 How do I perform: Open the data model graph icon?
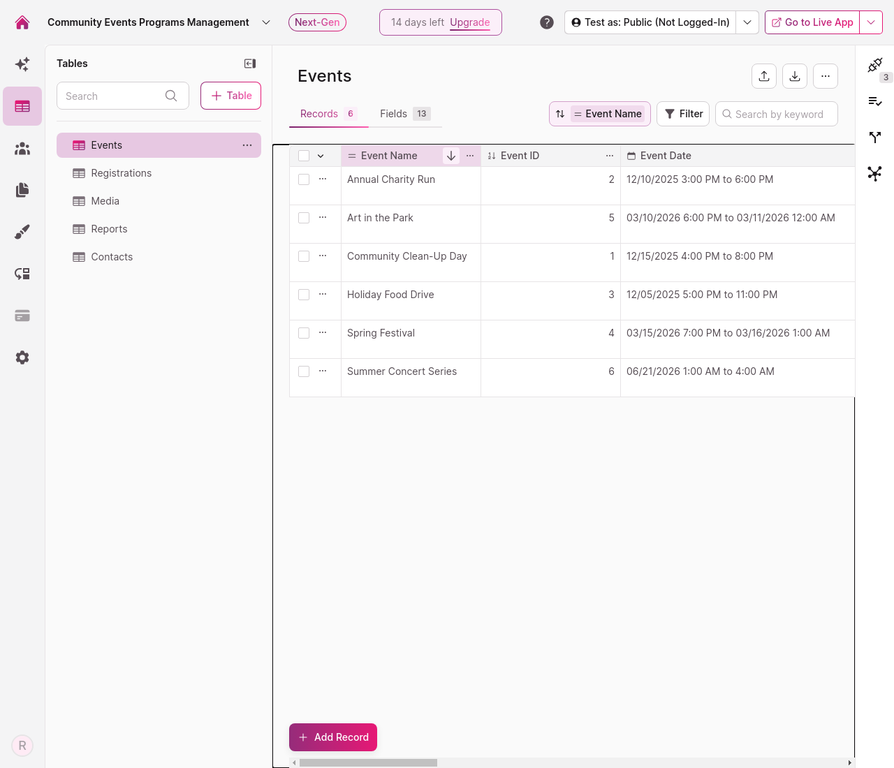point(875,173)
